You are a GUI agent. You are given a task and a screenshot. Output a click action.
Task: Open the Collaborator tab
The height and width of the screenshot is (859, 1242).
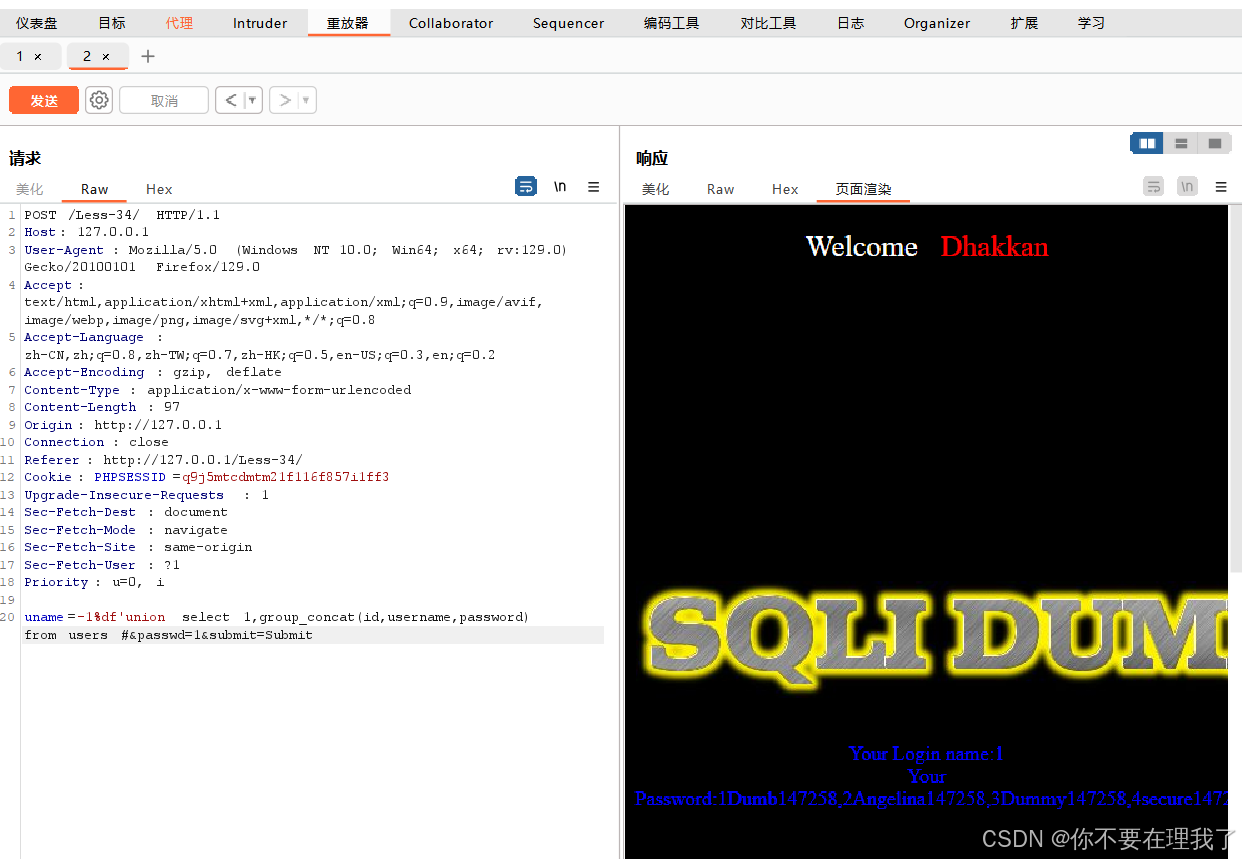click(451, 23)
